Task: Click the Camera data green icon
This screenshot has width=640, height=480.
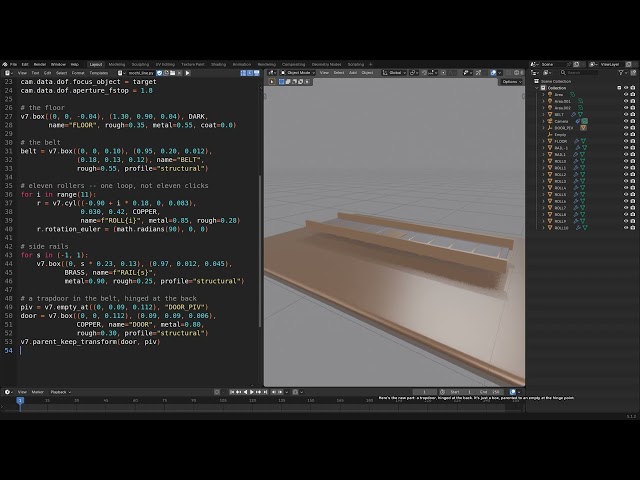Action: pos(584,121)
